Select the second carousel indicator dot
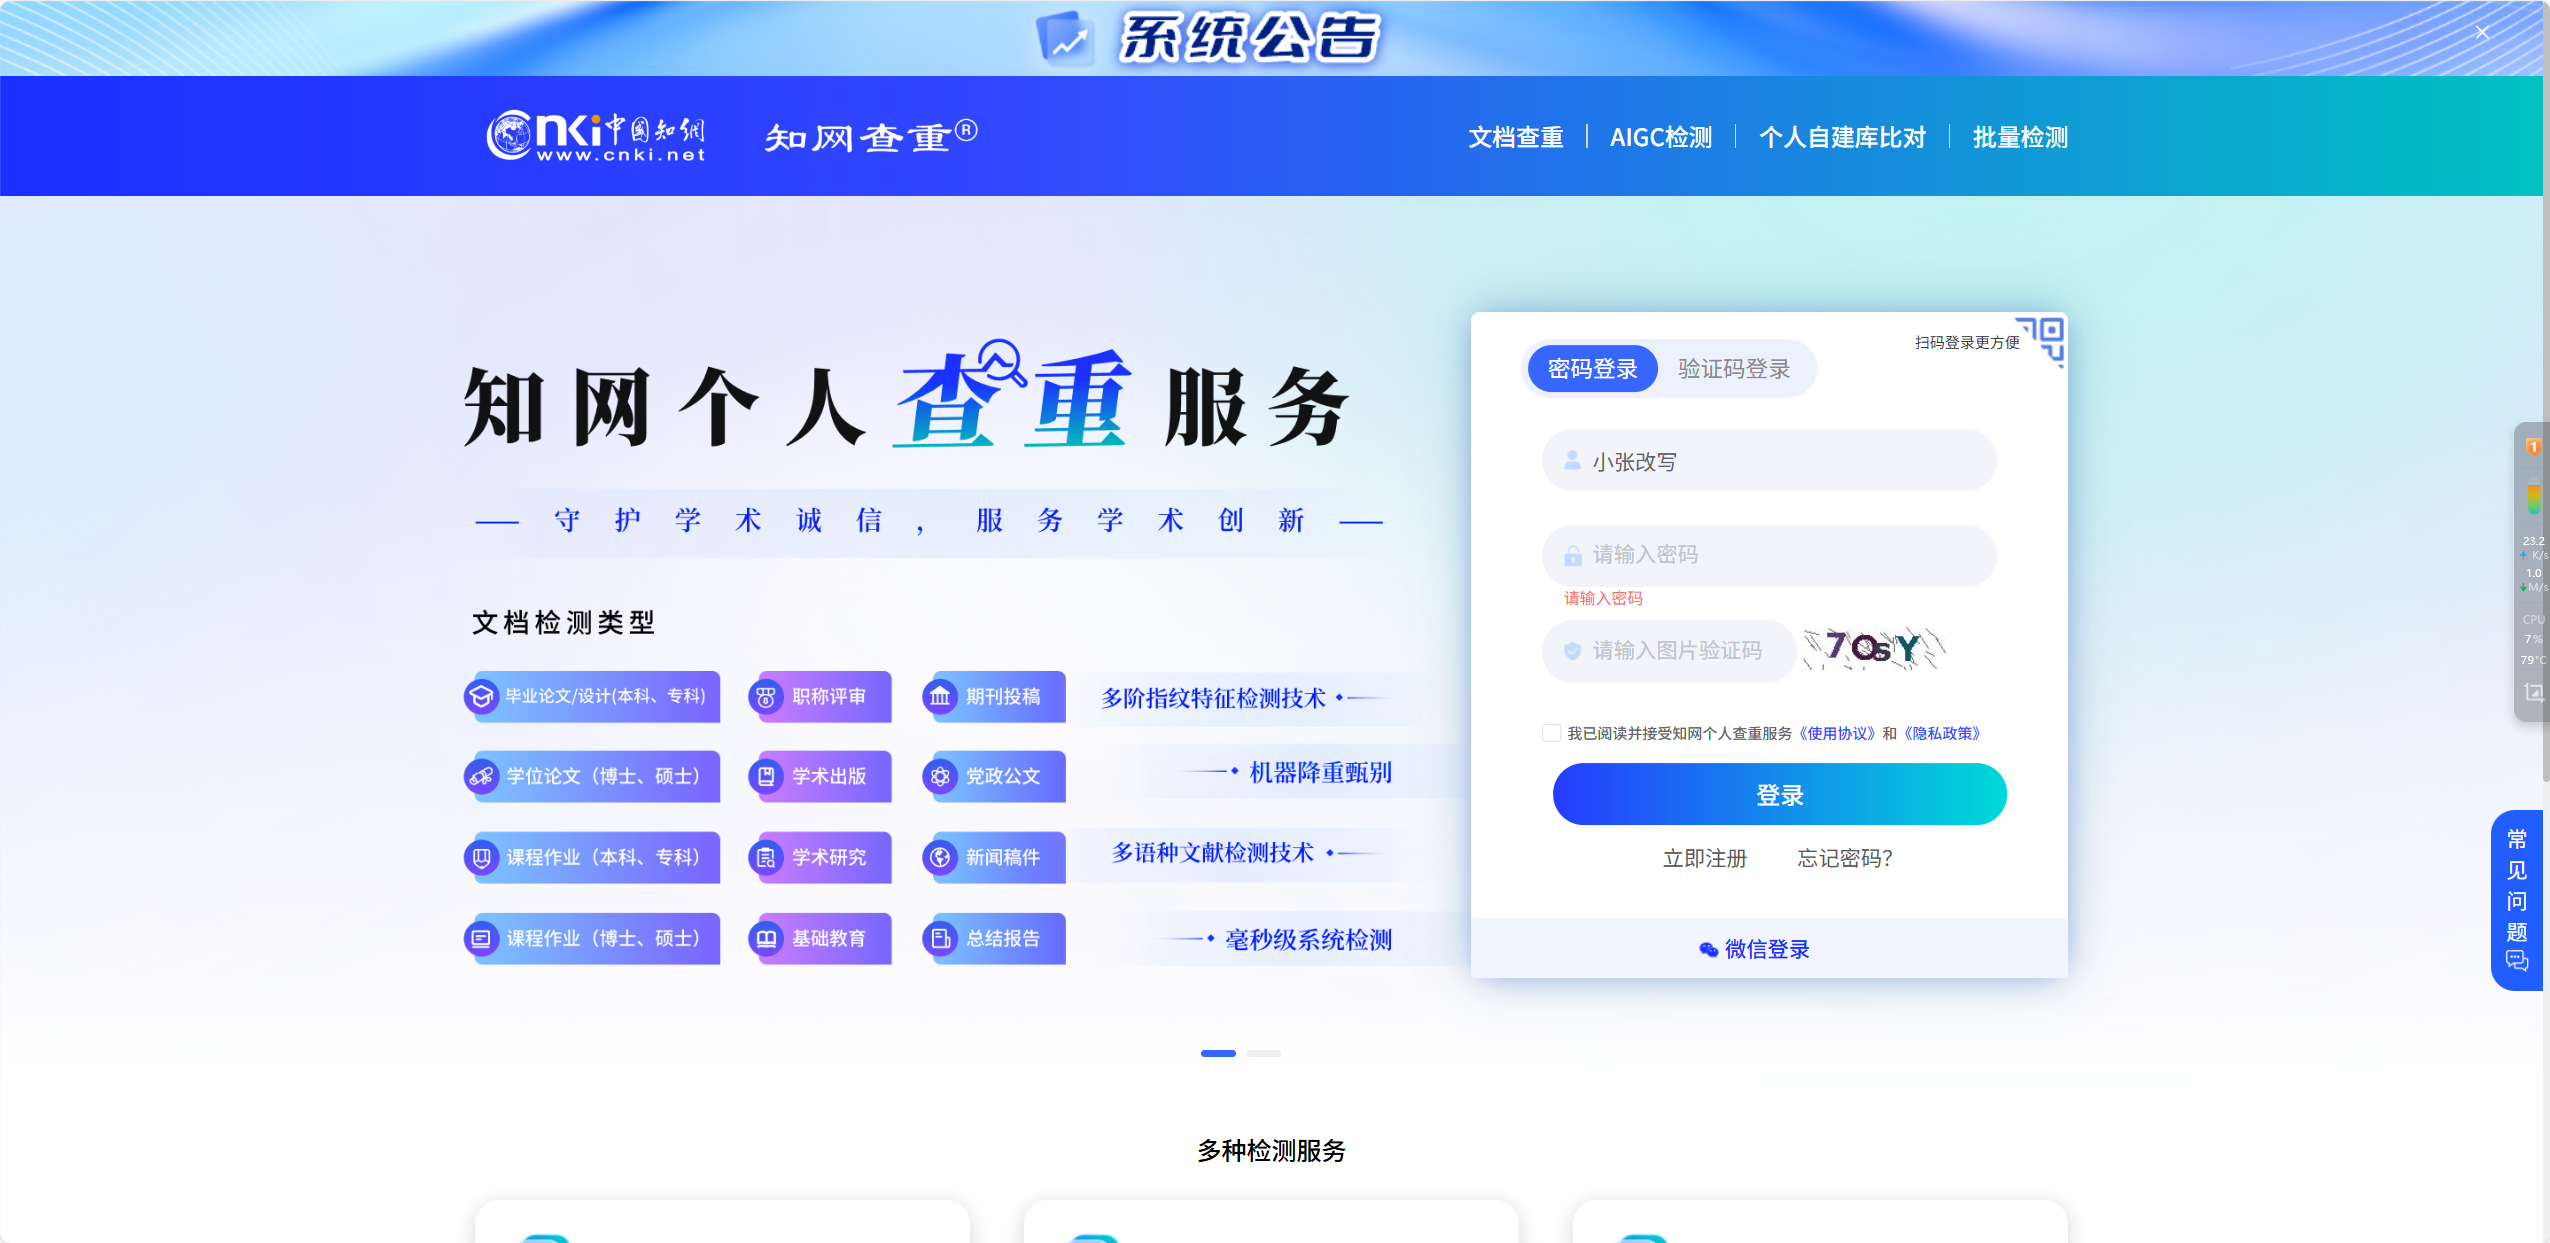This screenshot has width=2550, height=1243. coord(1264,1053)
